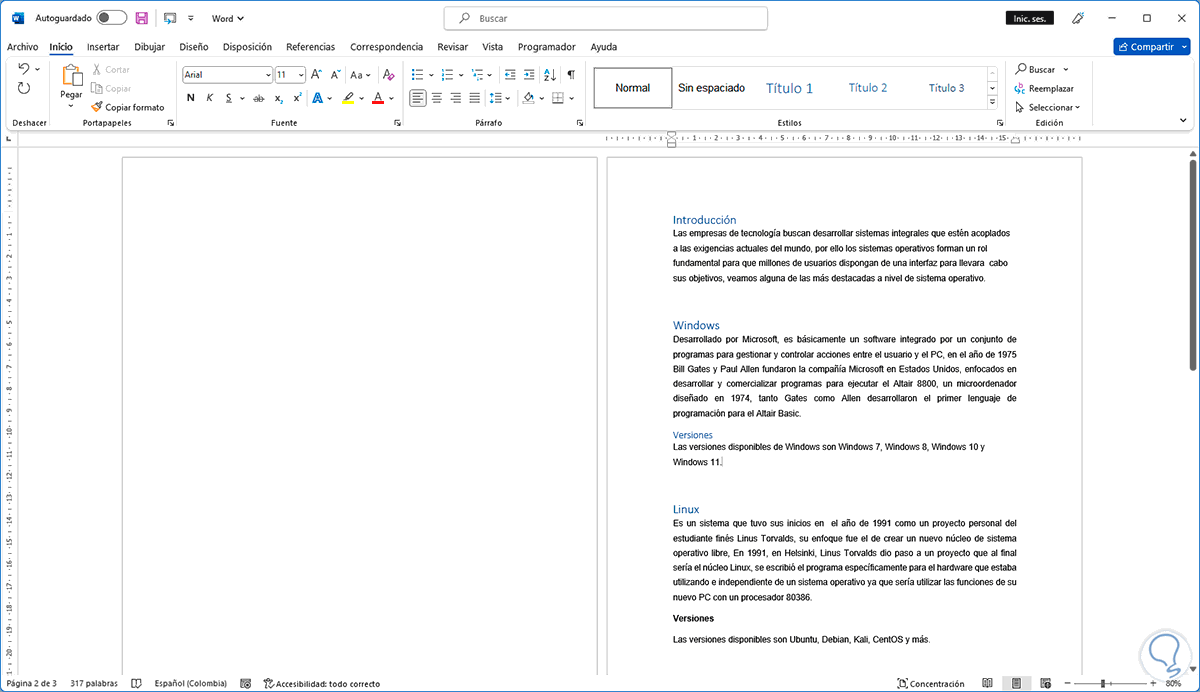Click the Buscar search box in title bar

coord(606,18)
